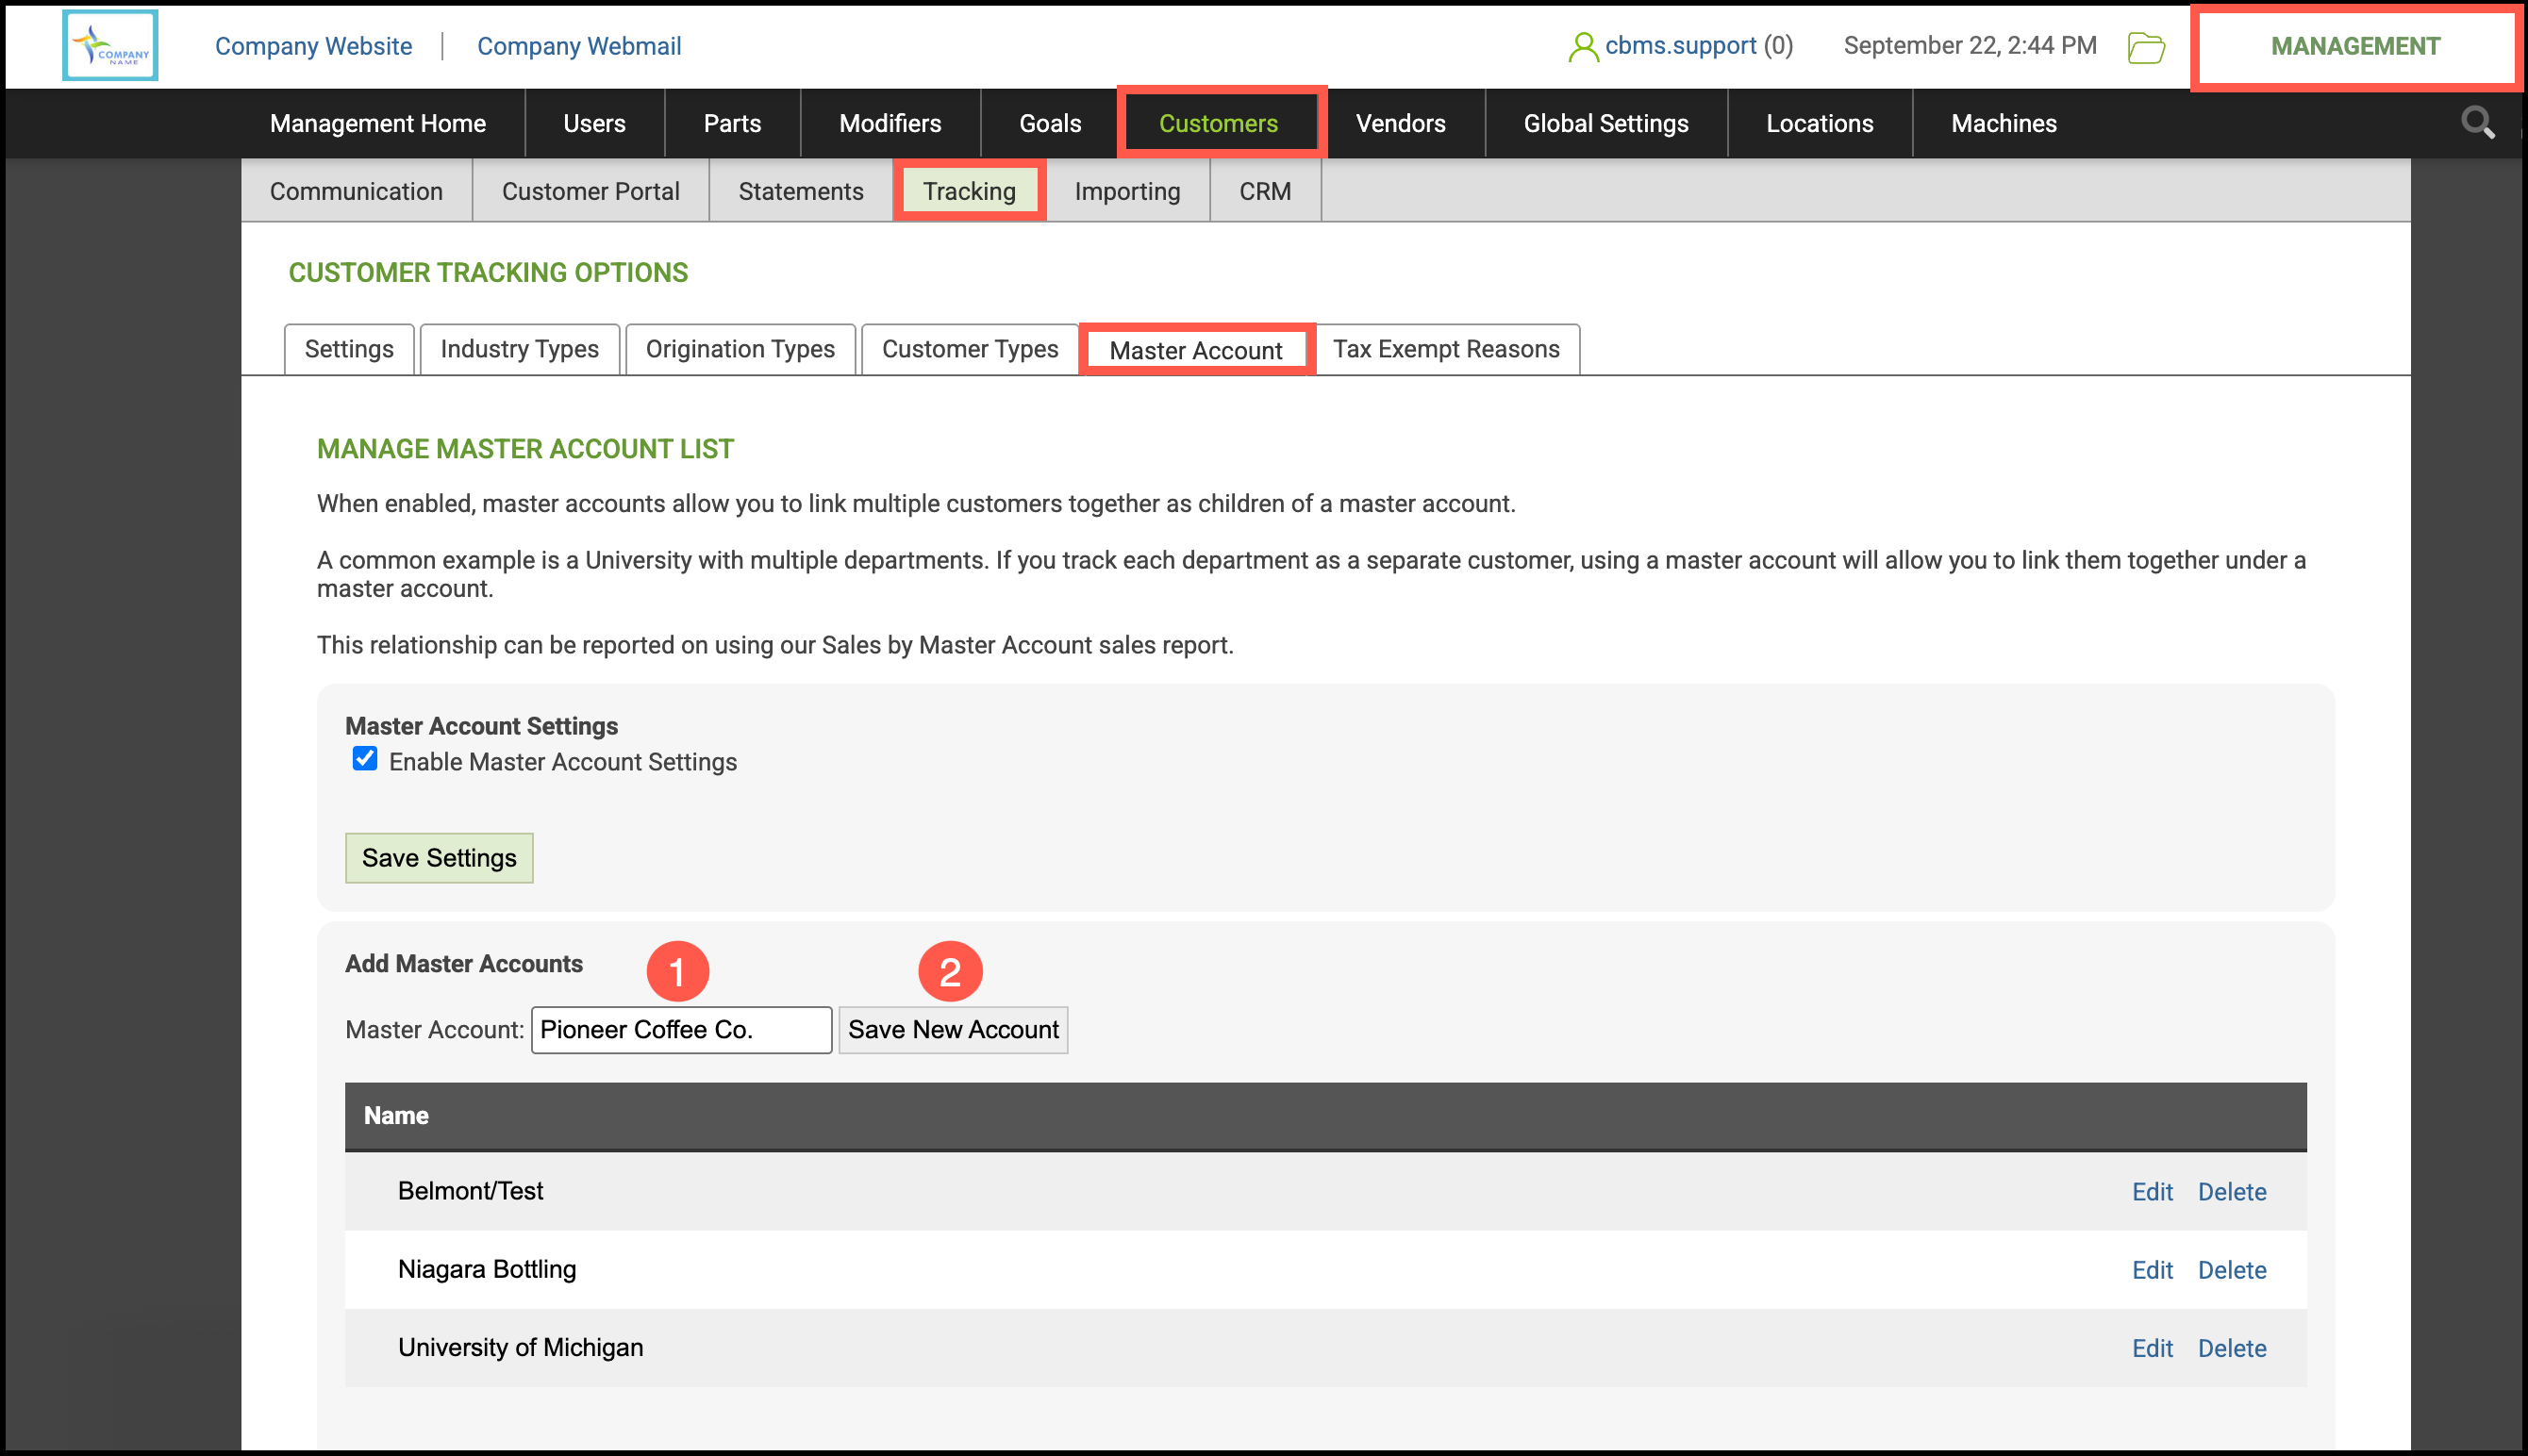Click the company logo icon

pos(110,45)
